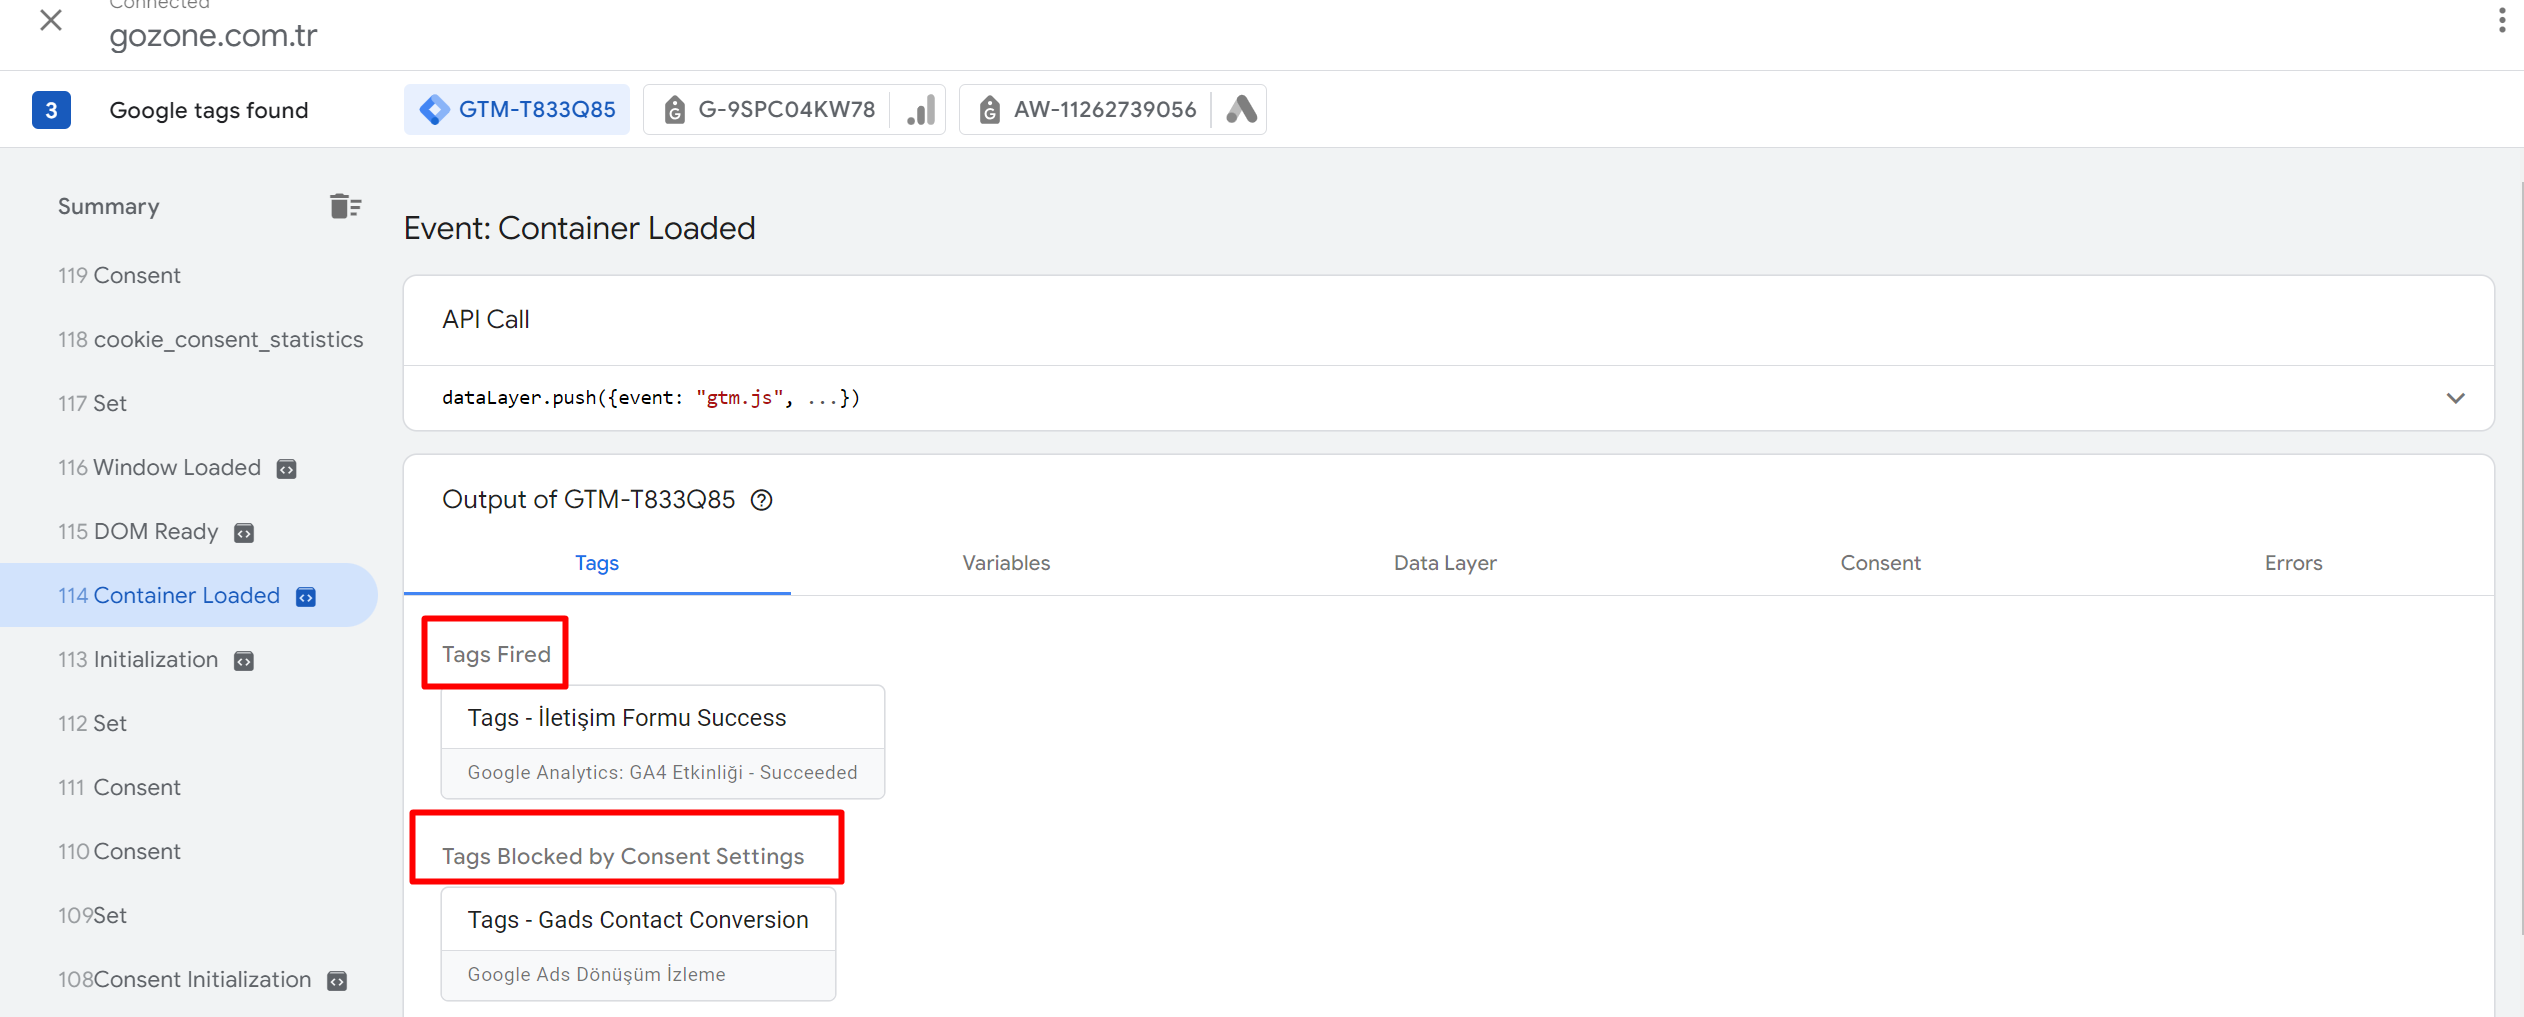This screenshot has width=2524, height=1017.
Task: Open the İletişim Formu Success tag card
Action: 662,742
